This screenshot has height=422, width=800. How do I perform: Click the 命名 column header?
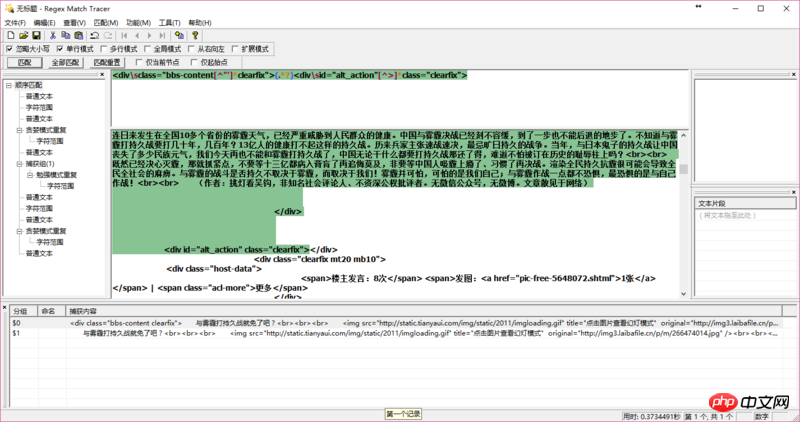coord(53,311)
